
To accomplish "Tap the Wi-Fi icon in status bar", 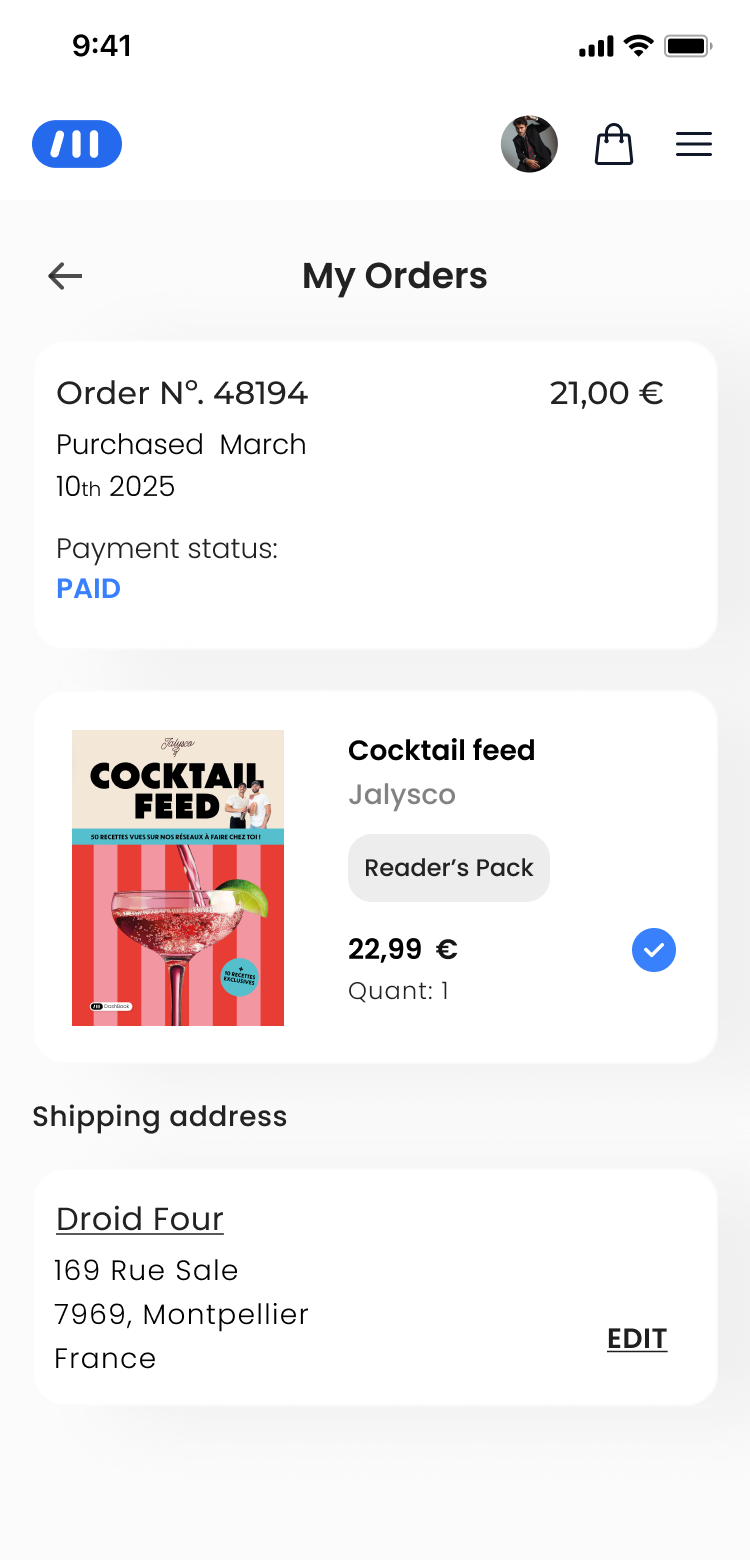I will (x=637, y=46).
